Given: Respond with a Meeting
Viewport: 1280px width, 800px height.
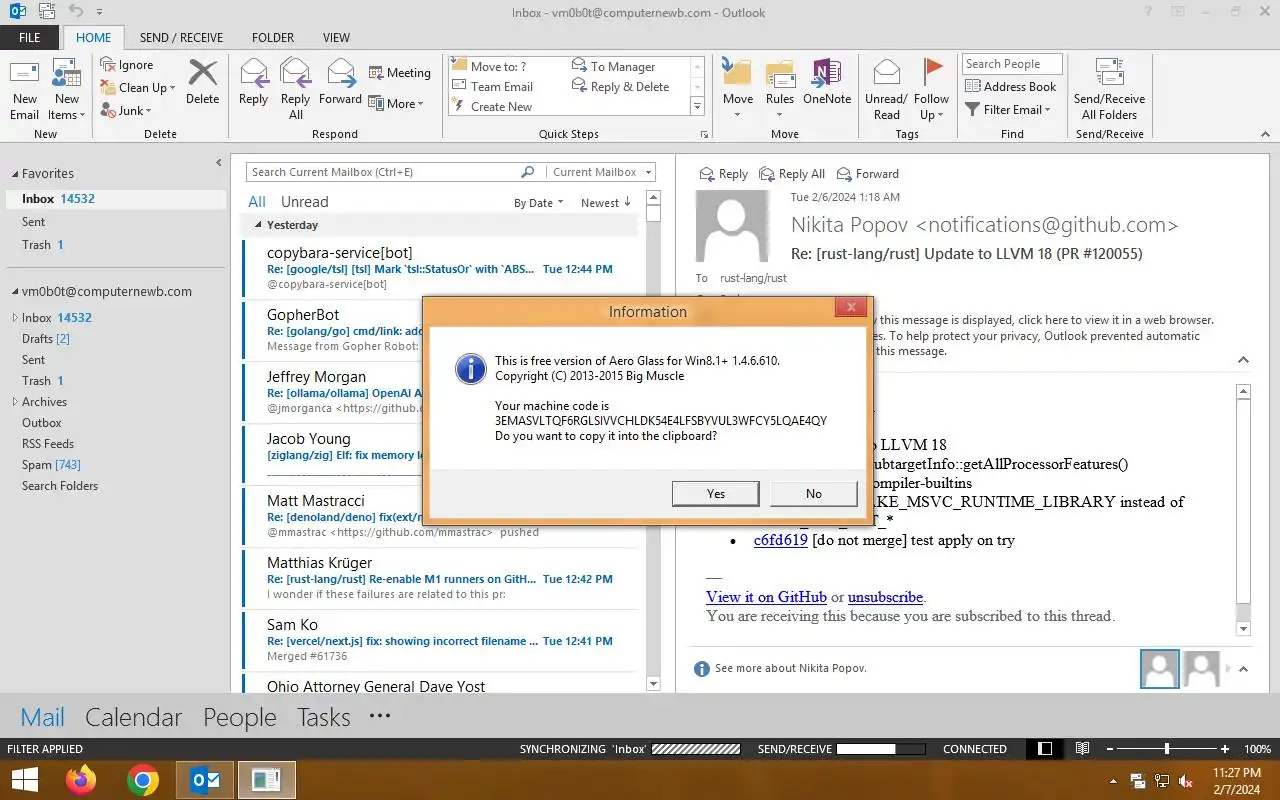Looking at the screenshot, I should click(x=399, y=73).
